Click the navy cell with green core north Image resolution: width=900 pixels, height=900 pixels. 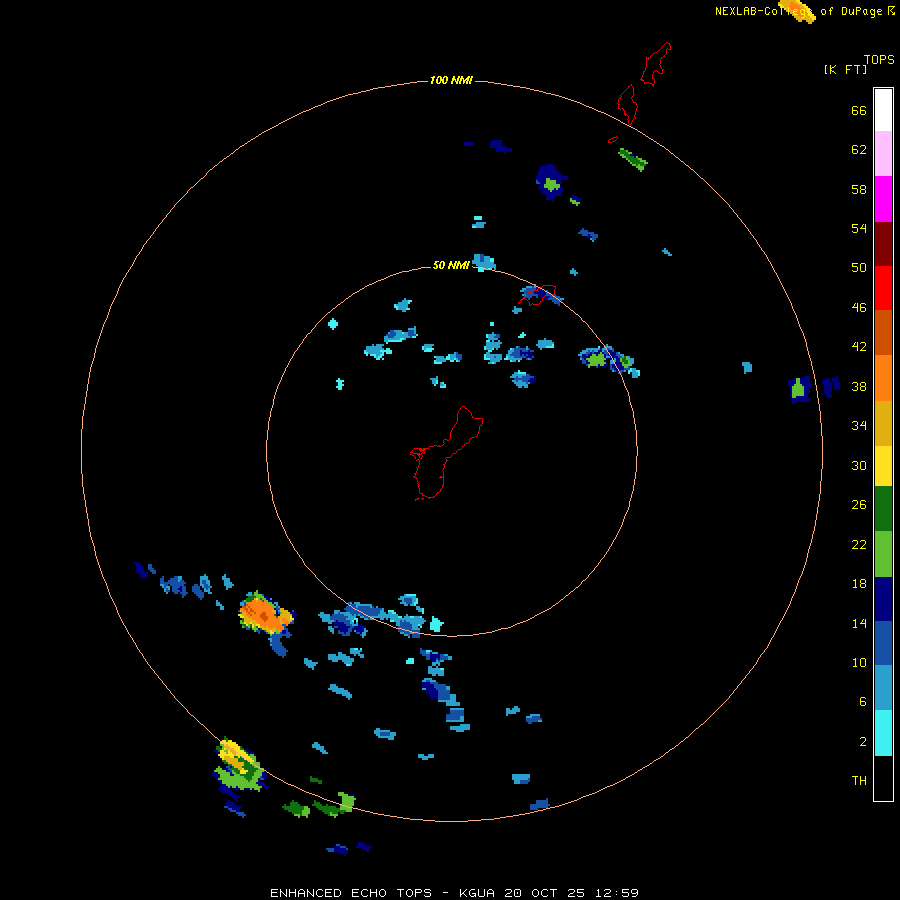[x=551, y=181]
